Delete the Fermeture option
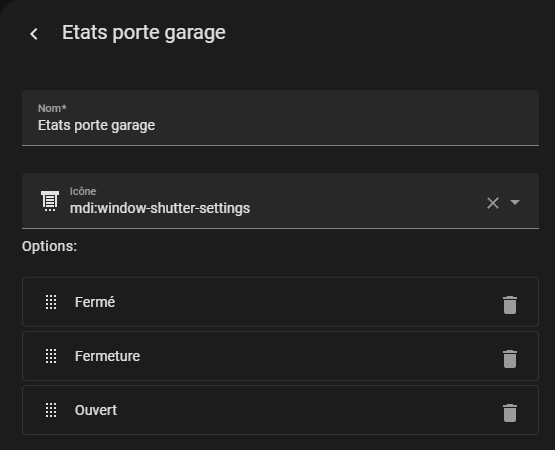The image size is (555, 450). 510,359
